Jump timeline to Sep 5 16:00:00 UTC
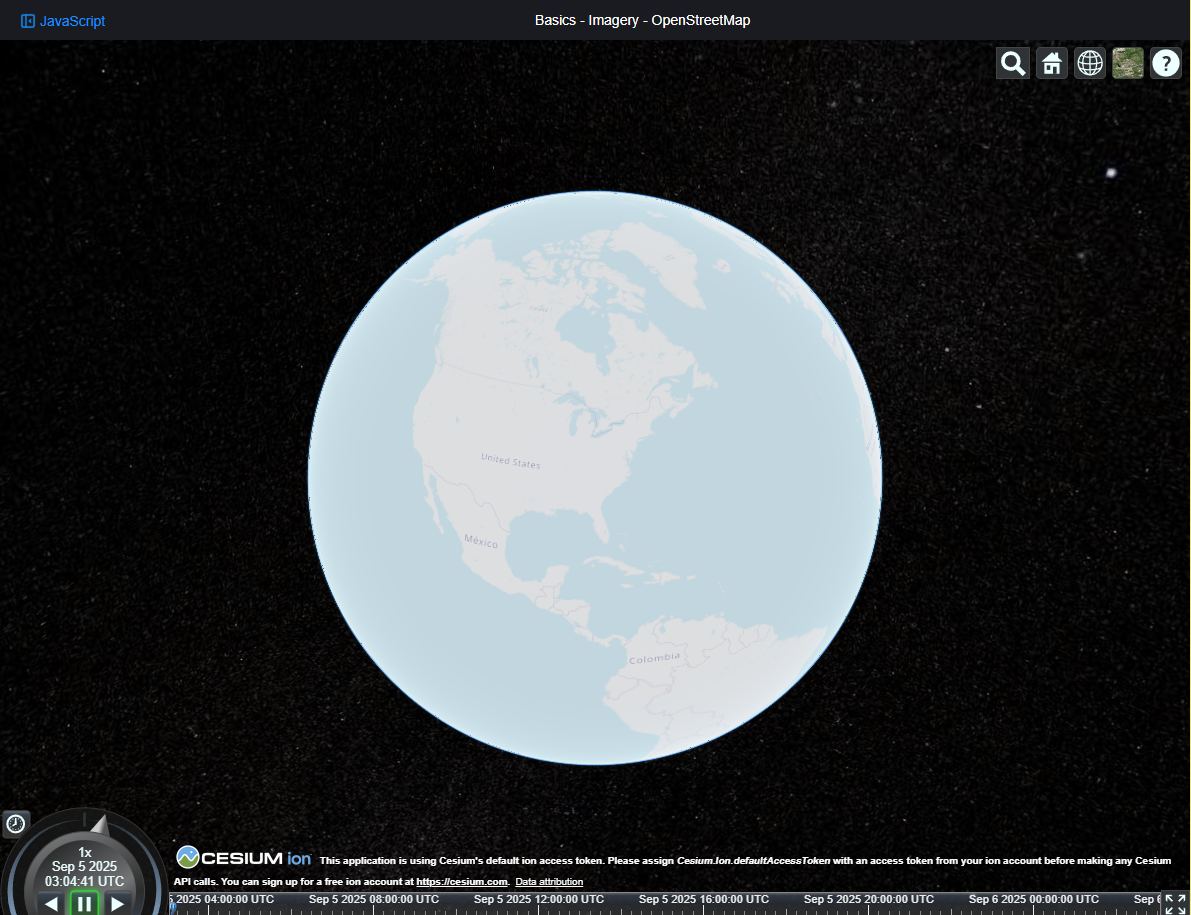 (x=703, y=899)
